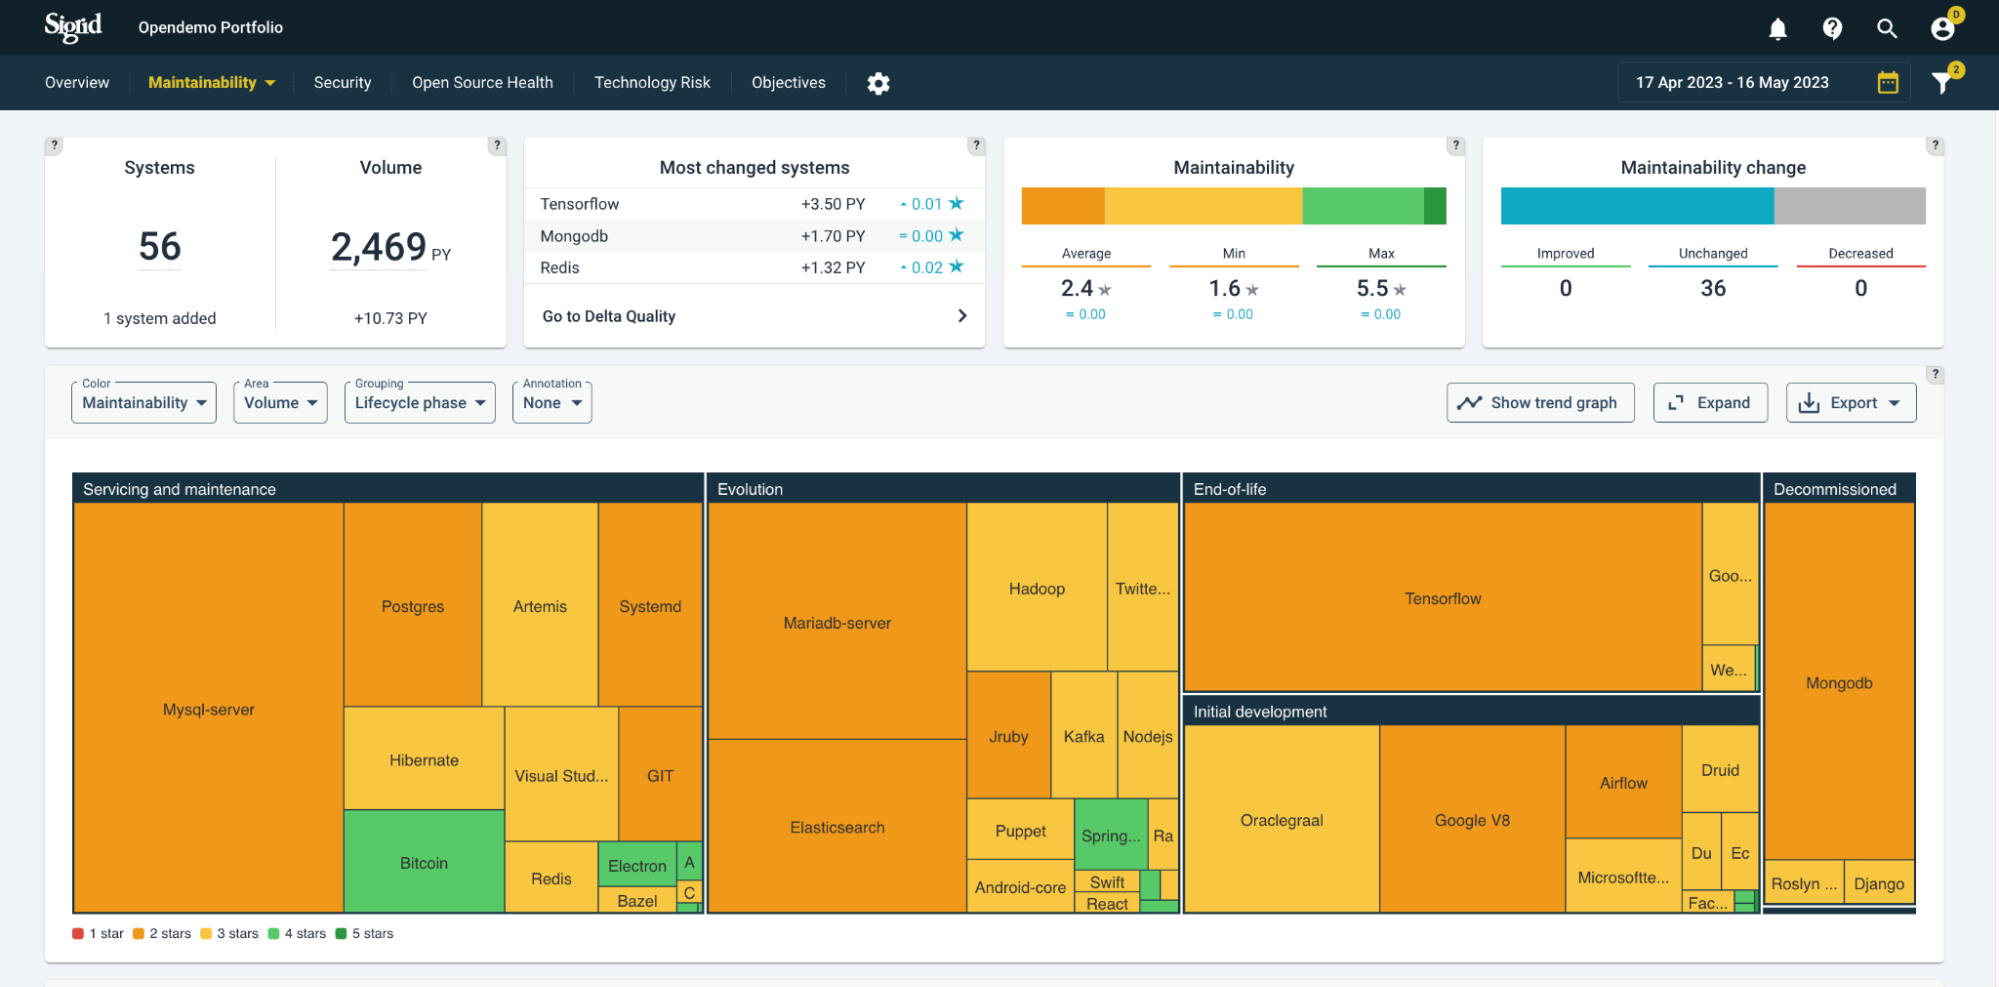1999x987 pixels.
Task: Select the Google V8 tile
Action: (1471, 820)
